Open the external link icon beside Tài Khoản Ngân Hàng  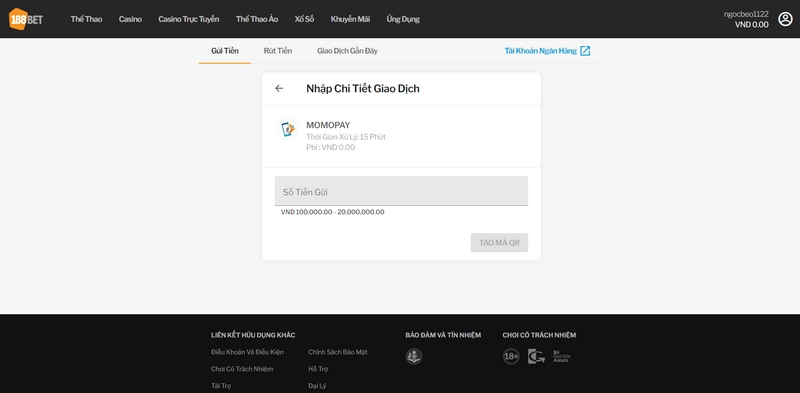585,51
